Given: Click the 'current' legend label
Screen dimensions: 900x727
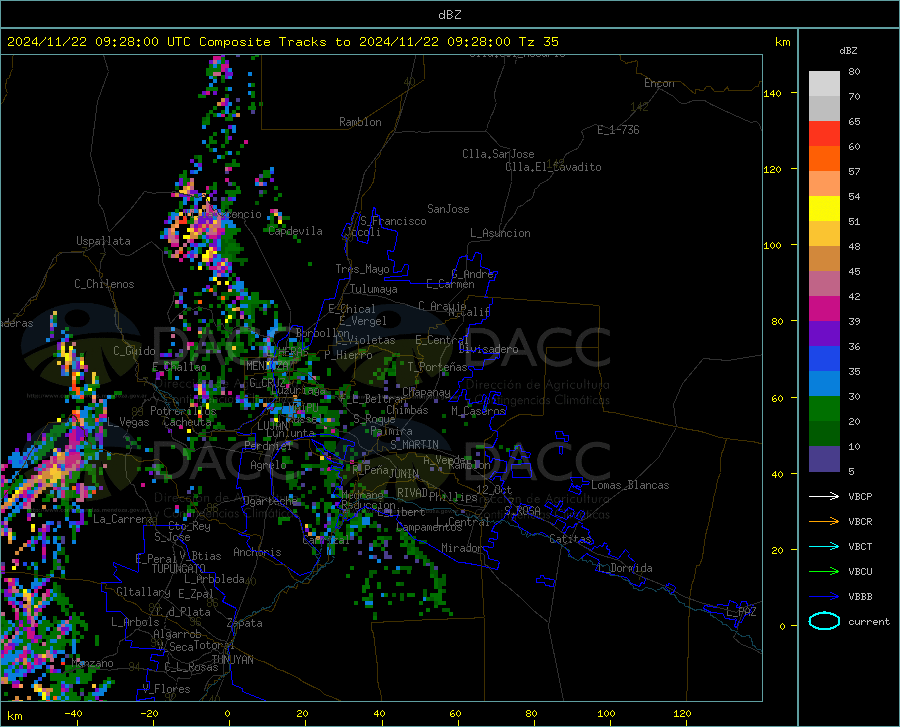Looking at the screenshot, I should point(868,621).
